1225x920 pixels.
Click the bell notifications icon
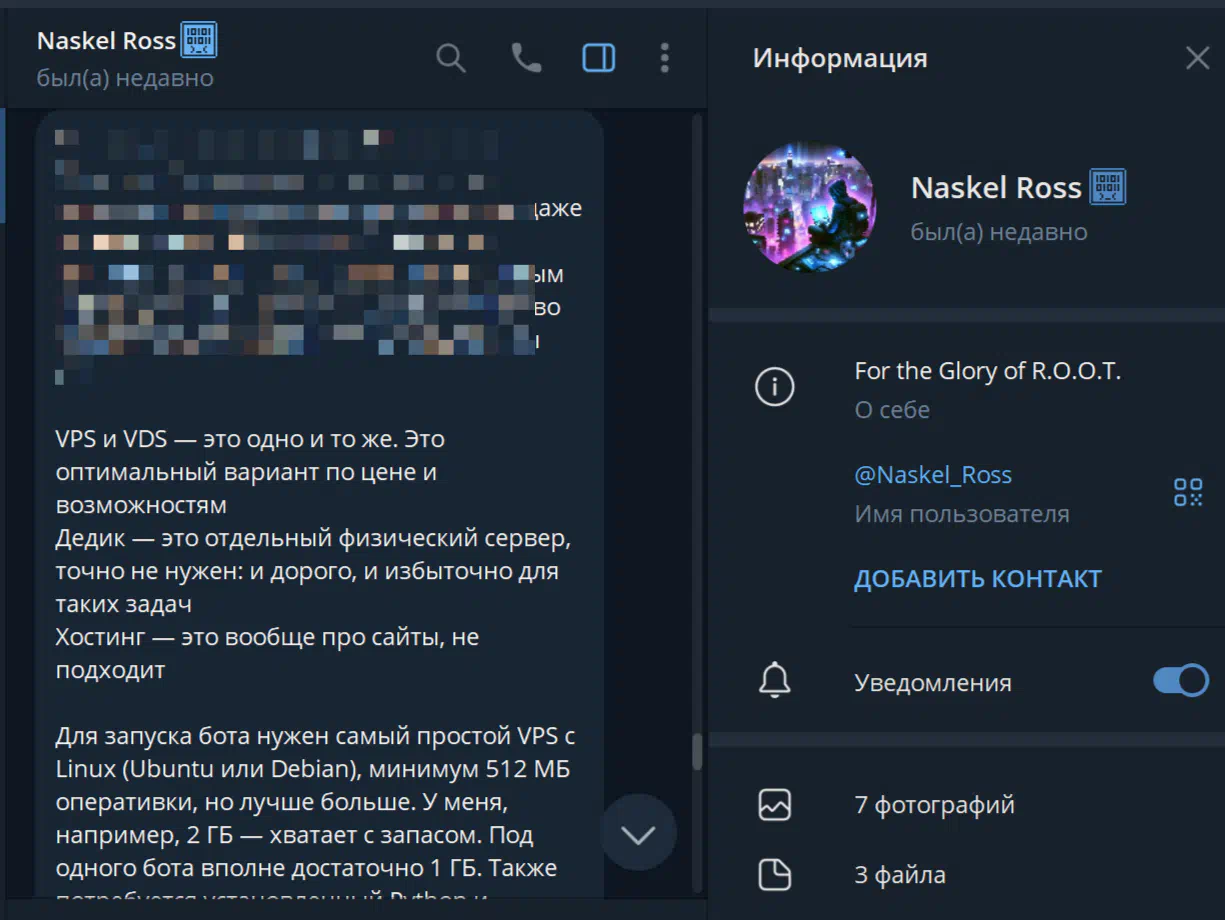775,682
